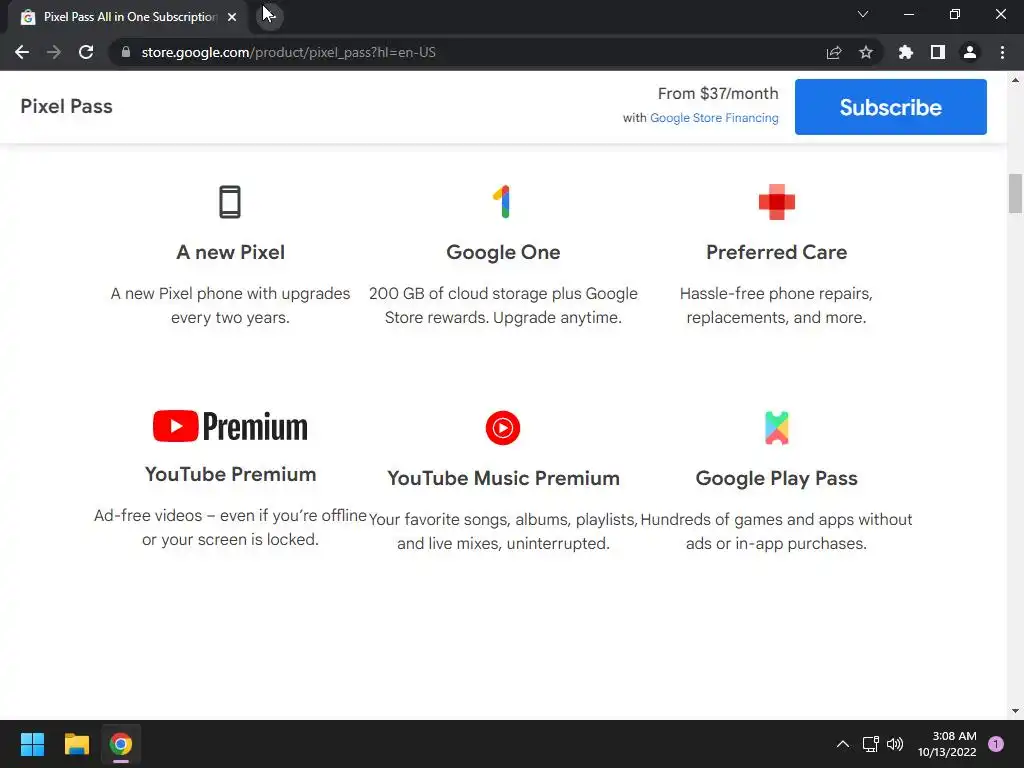Close the Pixel Pass tab
This screenshot has width=1024, height=768.
[232, 17]
